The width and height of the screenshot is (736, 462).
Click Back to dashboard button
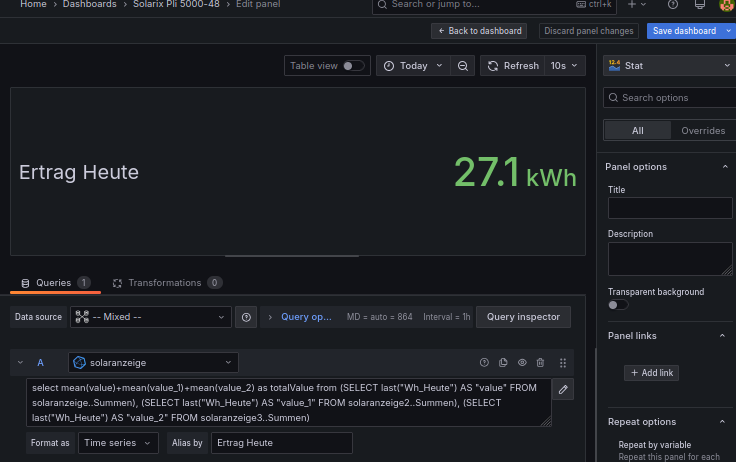(x=479, y=31)
